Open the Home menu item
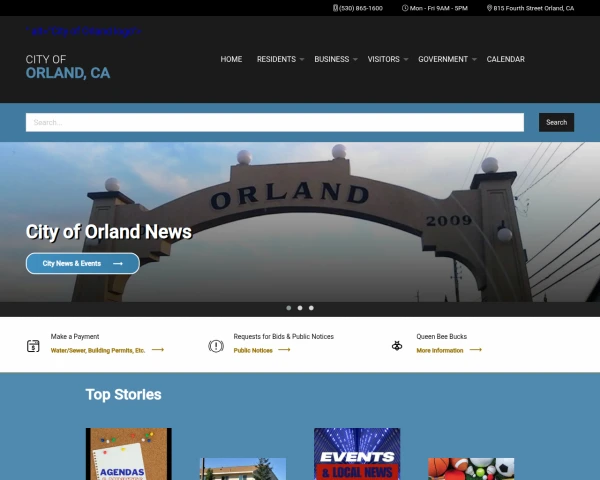Screen dimensions: 600x480 [231, 59]
